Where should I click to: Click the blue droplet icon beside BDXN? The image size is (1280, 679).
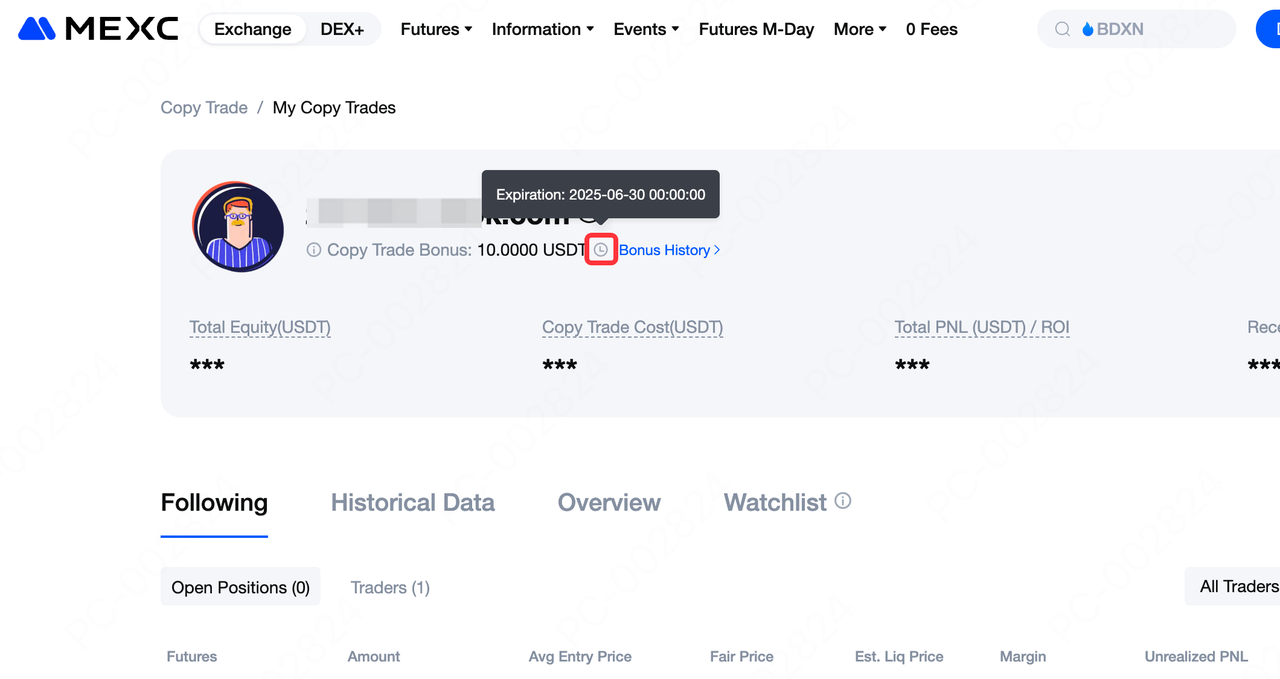pyautogui.click(x=1088, y=30)
